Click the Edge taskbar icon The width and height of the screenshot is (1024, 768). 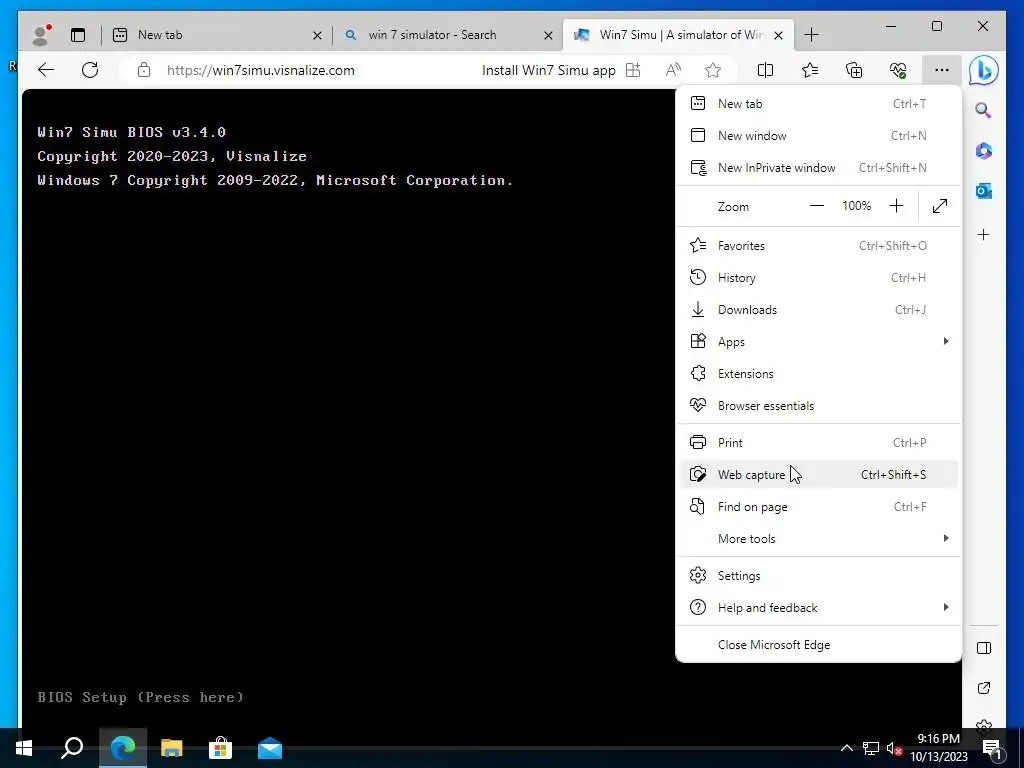(x=123, y=748)
